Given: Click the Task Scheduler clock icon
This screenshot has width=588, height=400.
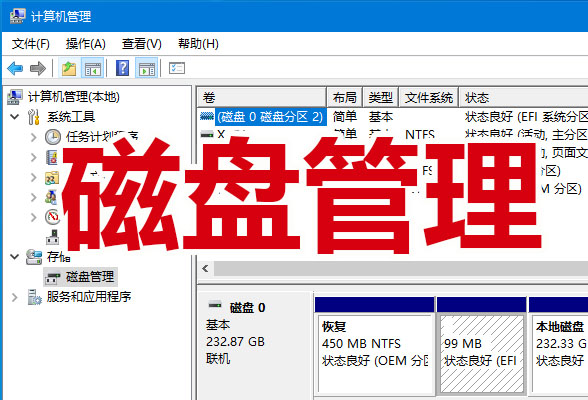Looking at the screenshot, I should pyautogui.click(x=52, y=137).
